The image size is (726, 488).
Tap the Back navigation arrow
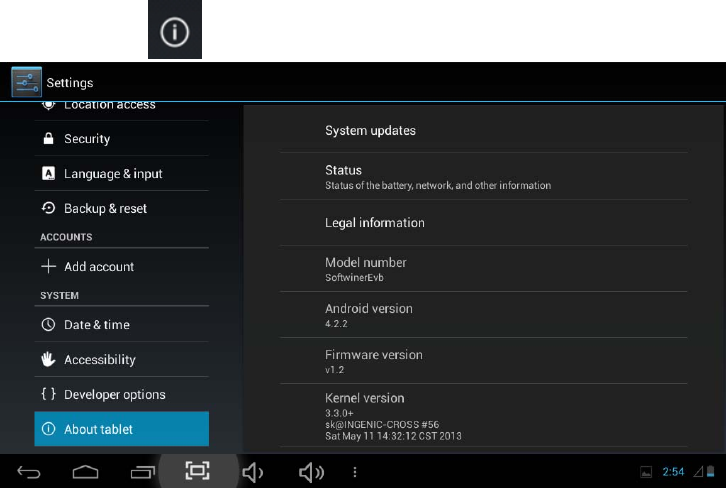(29, 472)
